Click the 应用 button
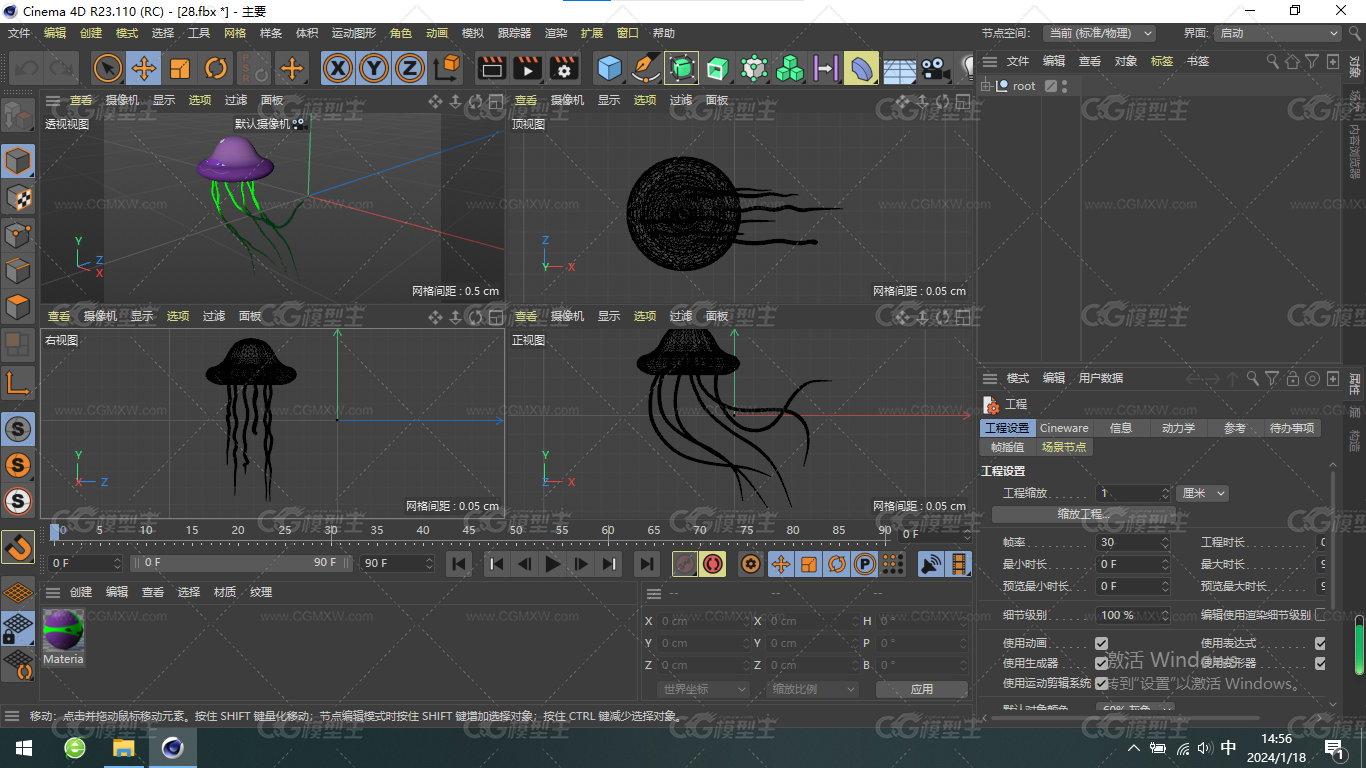Viewport: 1366px width, 768px height. (x=921, y=689)
